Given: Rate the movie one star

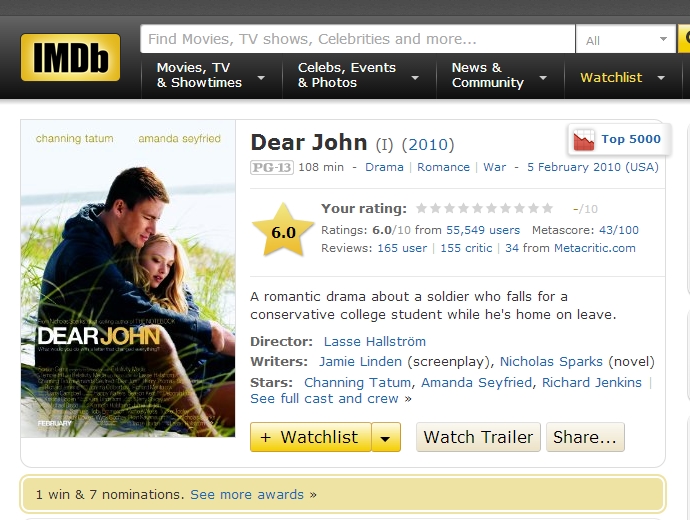Looking at the screenshot, I should [x=421, y=208].
